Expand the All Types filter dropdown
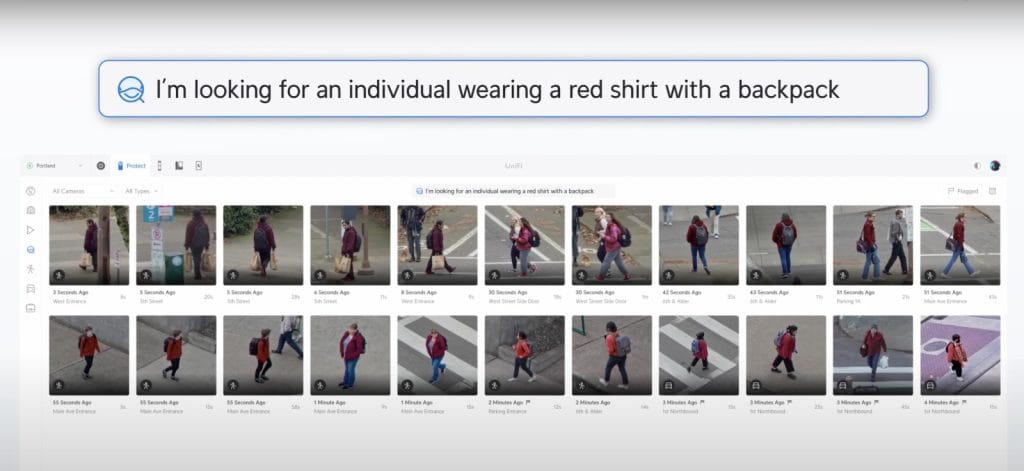Image resolution: width=1024 pixels, height=471 pixels. tap(142, 191)
